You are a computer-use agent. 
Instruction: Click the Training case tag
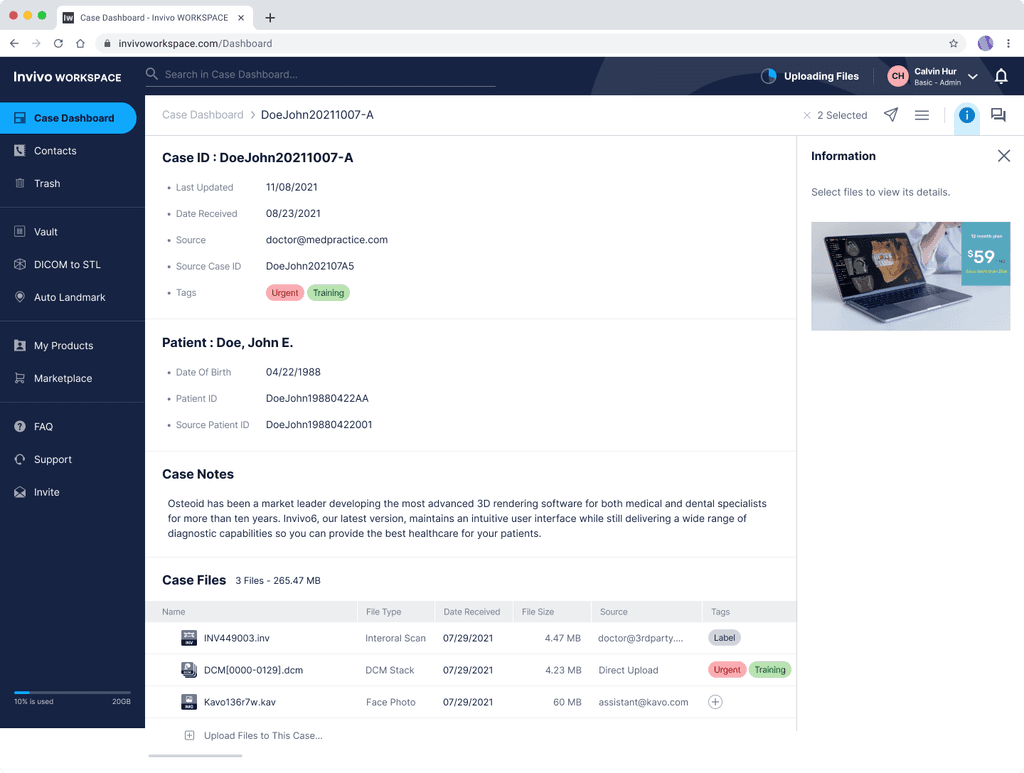(x=328, y=293)
